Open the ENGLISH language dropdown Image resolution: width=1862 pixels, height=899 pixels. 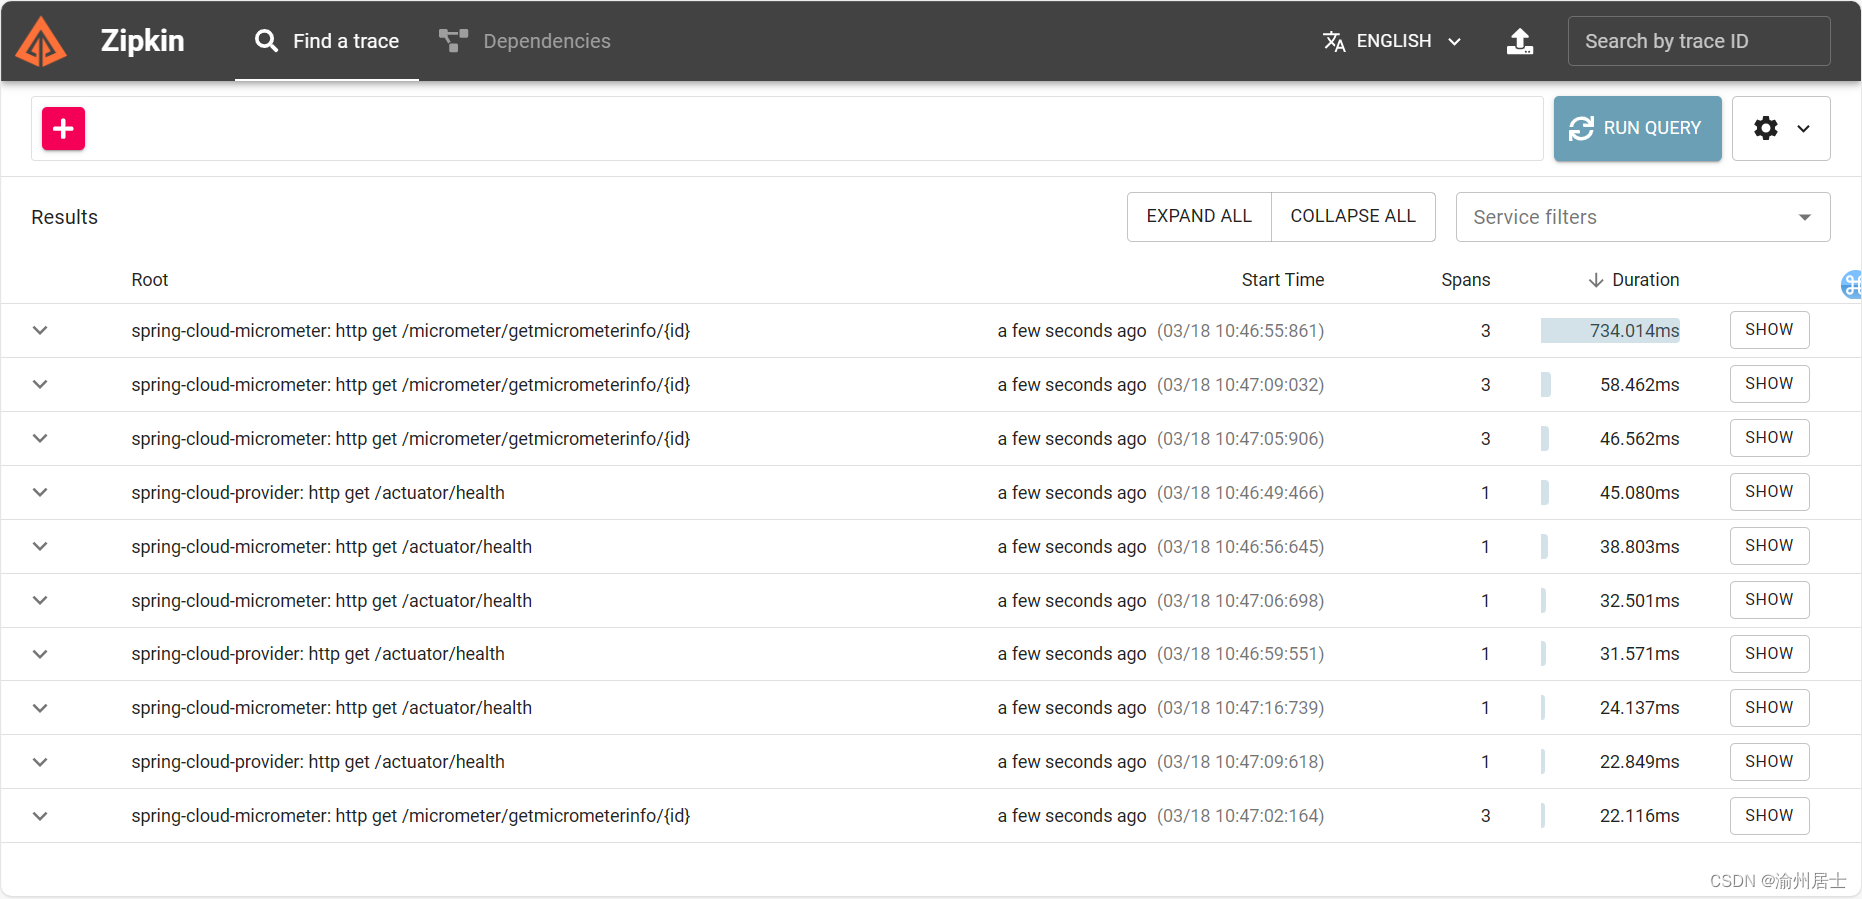pyautogui.click(x=1393, y=41)
